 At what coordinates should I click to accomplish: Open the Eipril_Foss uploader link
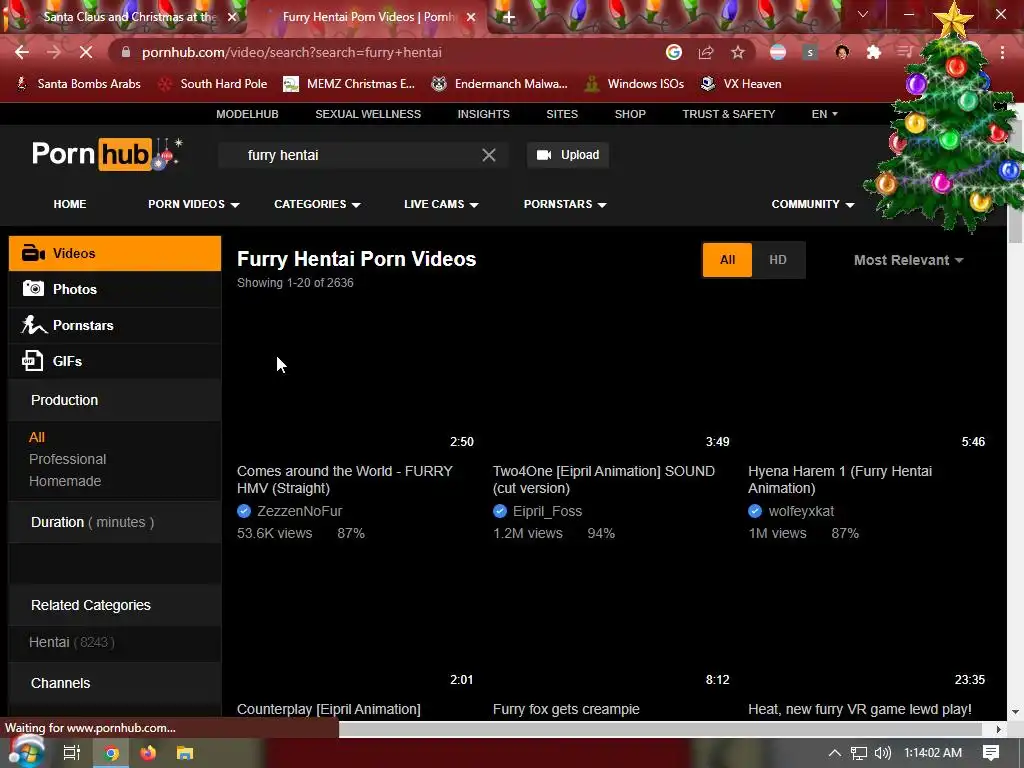pos(547,511)
